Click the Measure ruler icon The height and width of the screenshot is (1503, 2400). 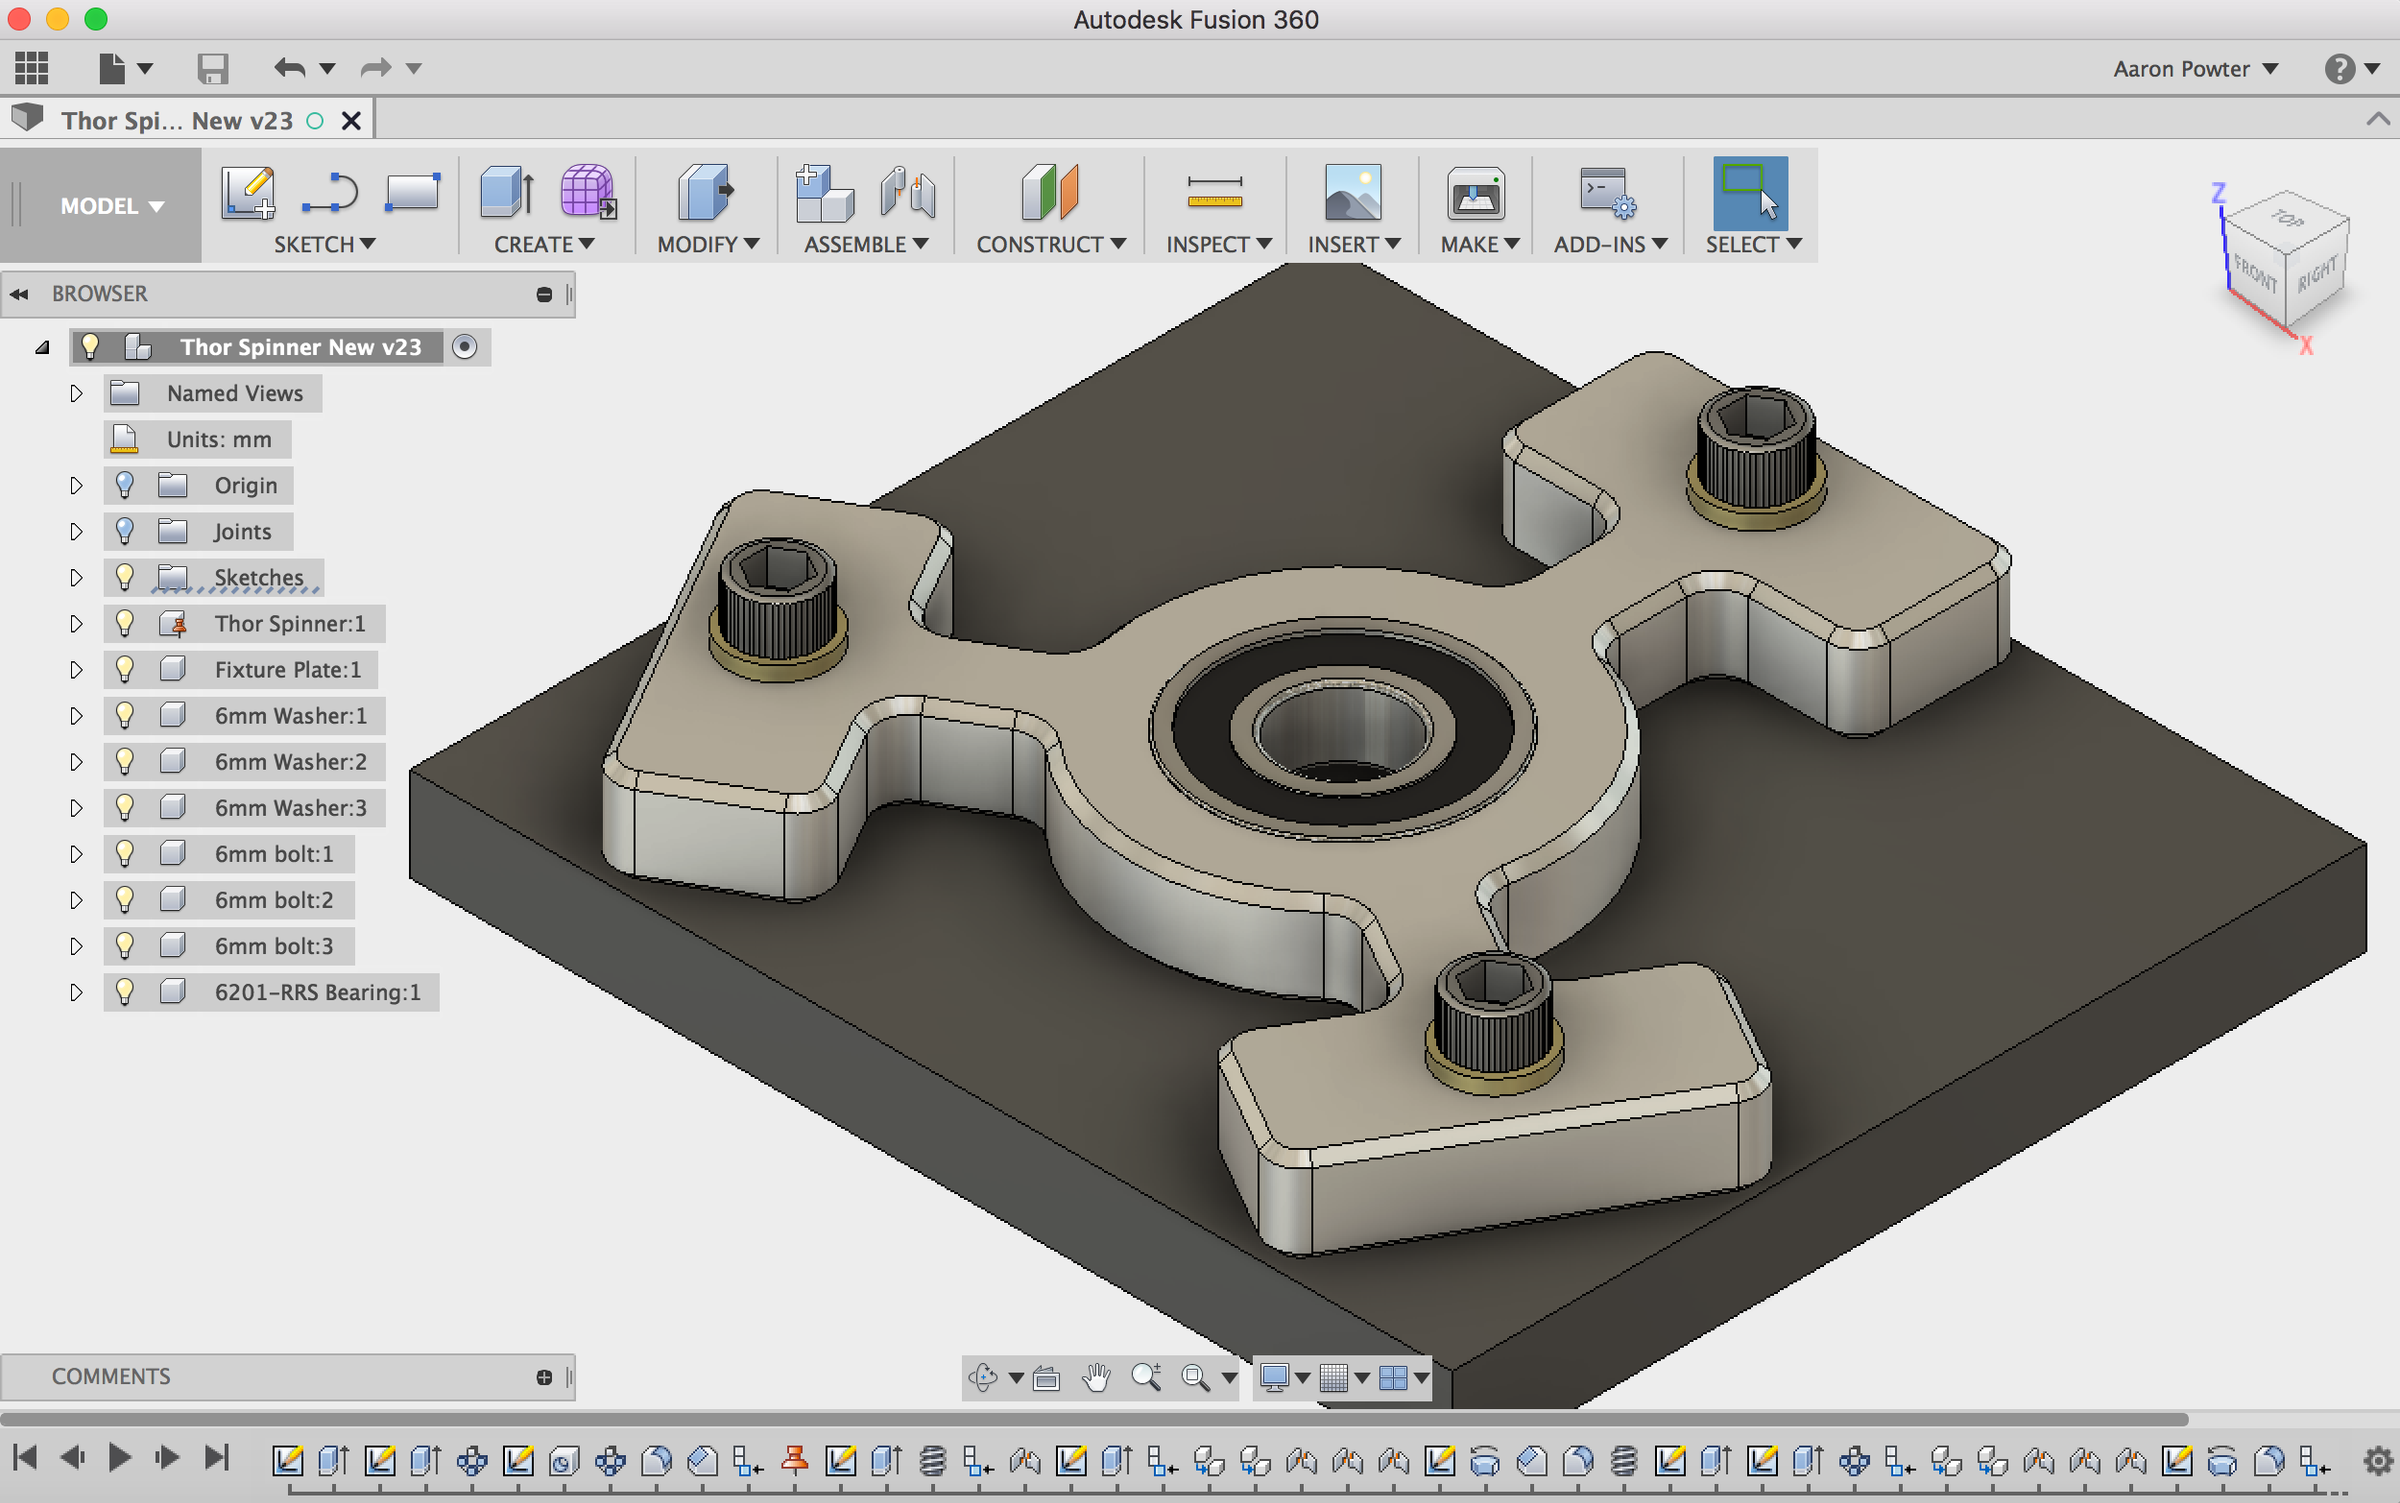click(1214, 191)
